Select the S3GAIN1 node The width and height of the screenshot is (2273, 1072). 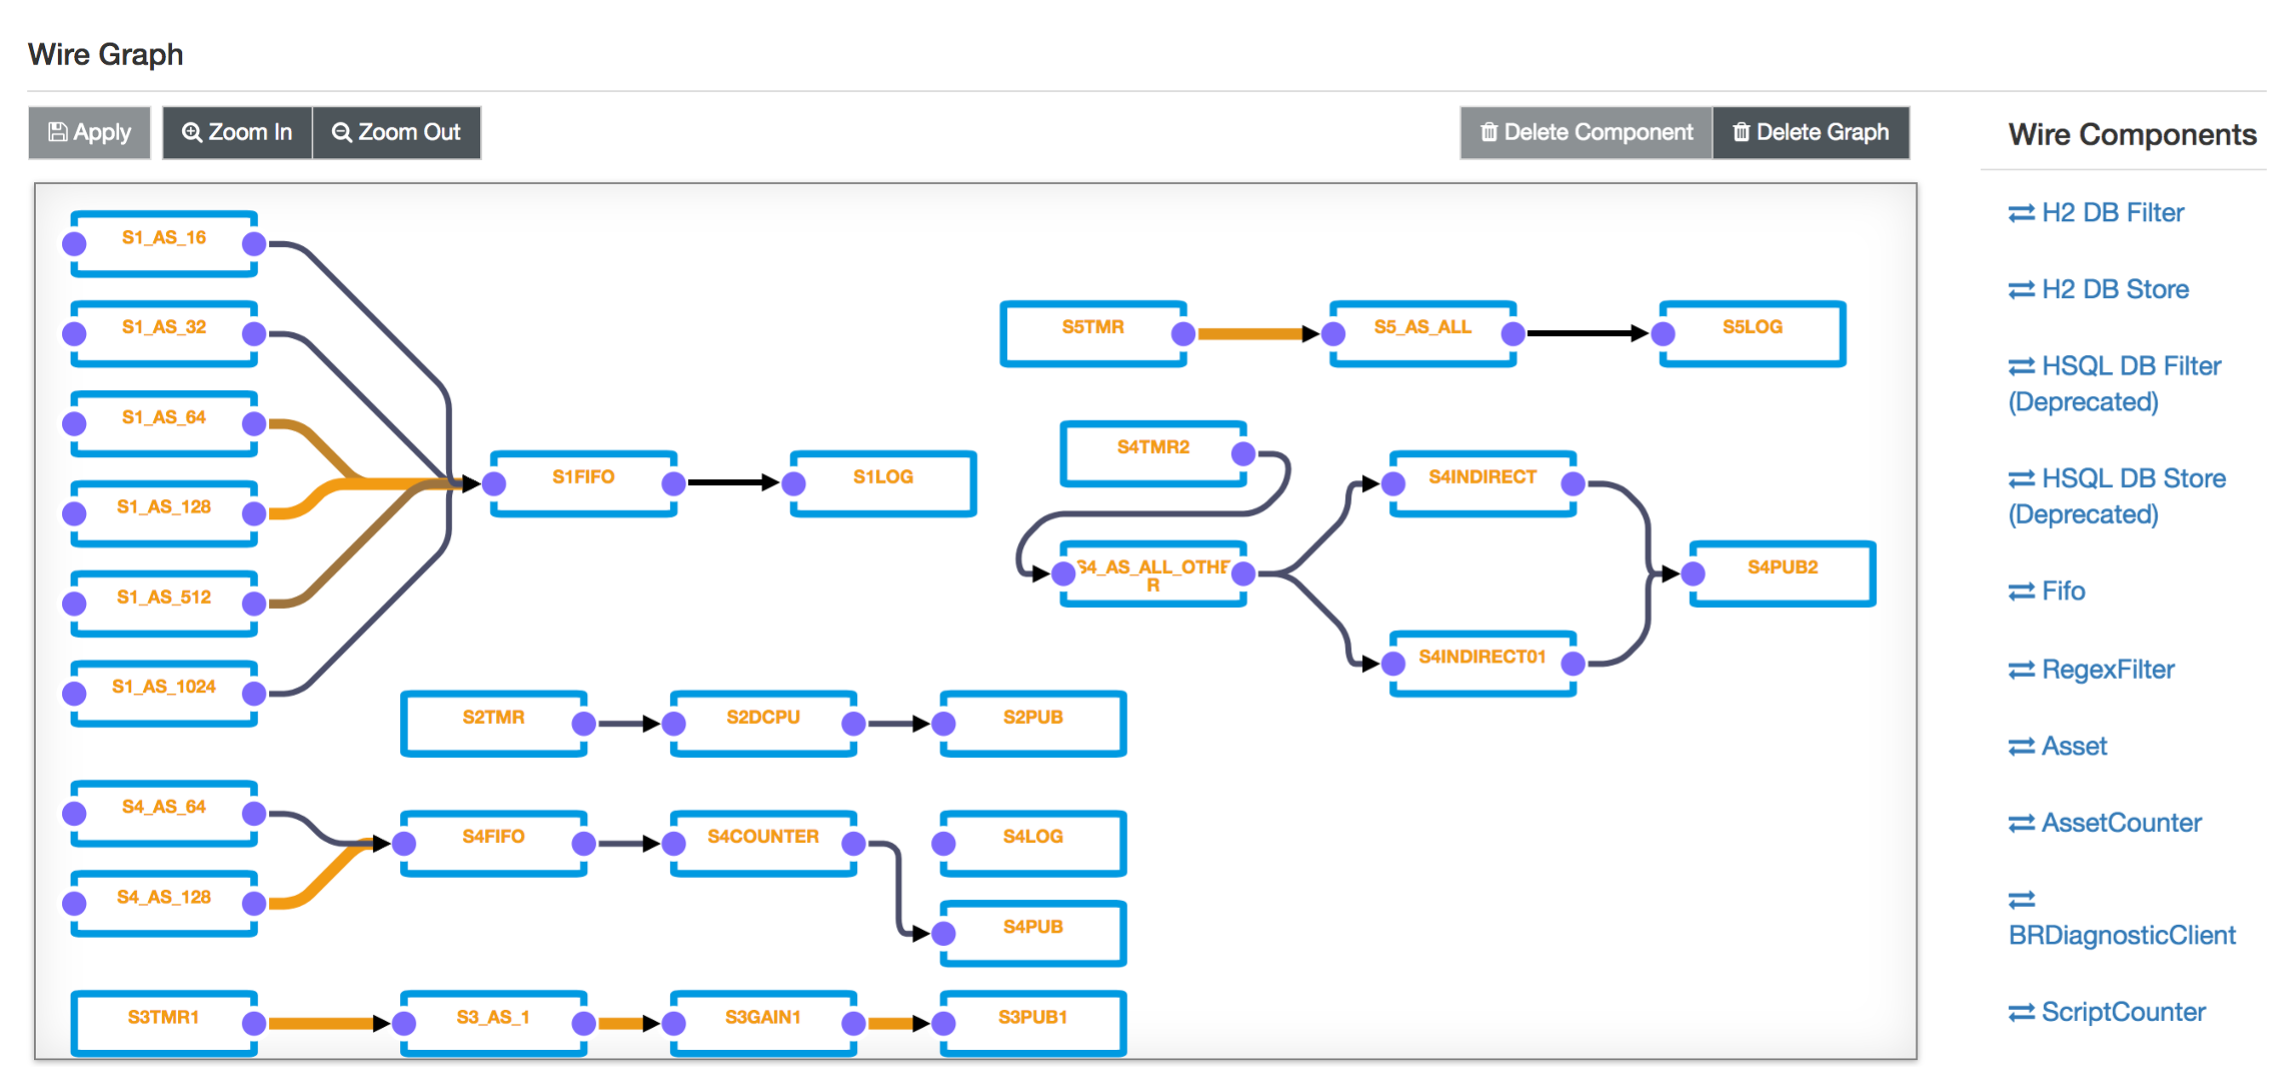click(x=764, y=1023)
